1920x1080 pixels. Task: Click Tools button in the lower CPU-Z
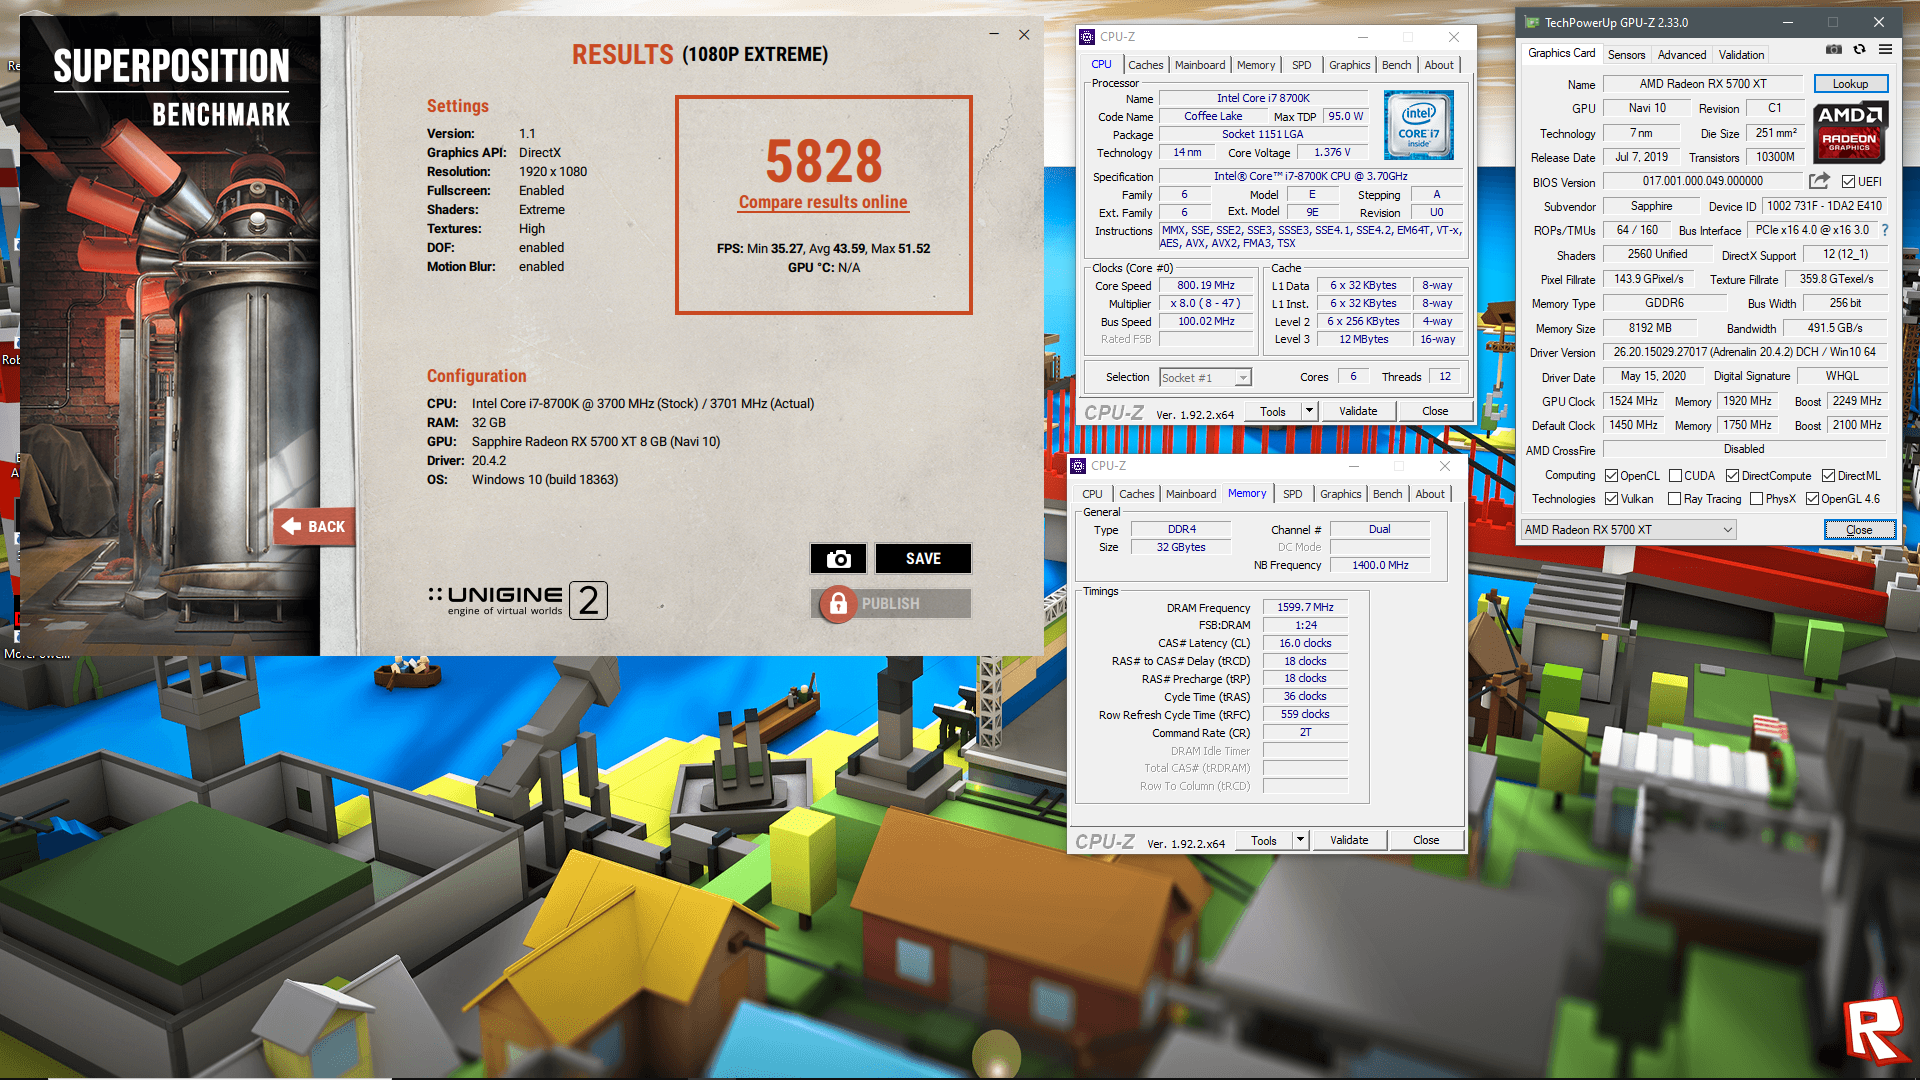pos(1264,840)
